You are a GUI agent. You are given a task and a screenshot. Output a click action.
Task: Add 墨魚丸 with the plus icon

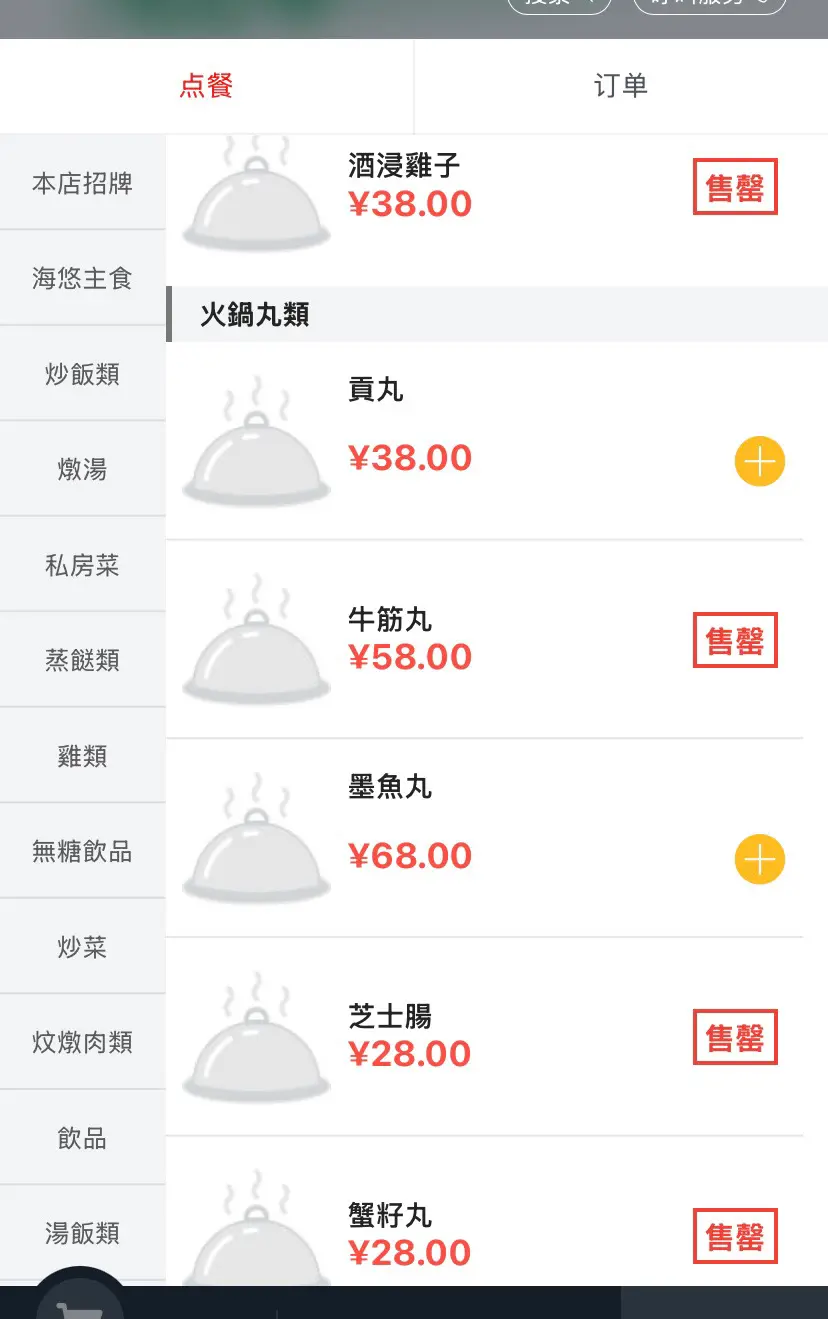coord(760,859)
